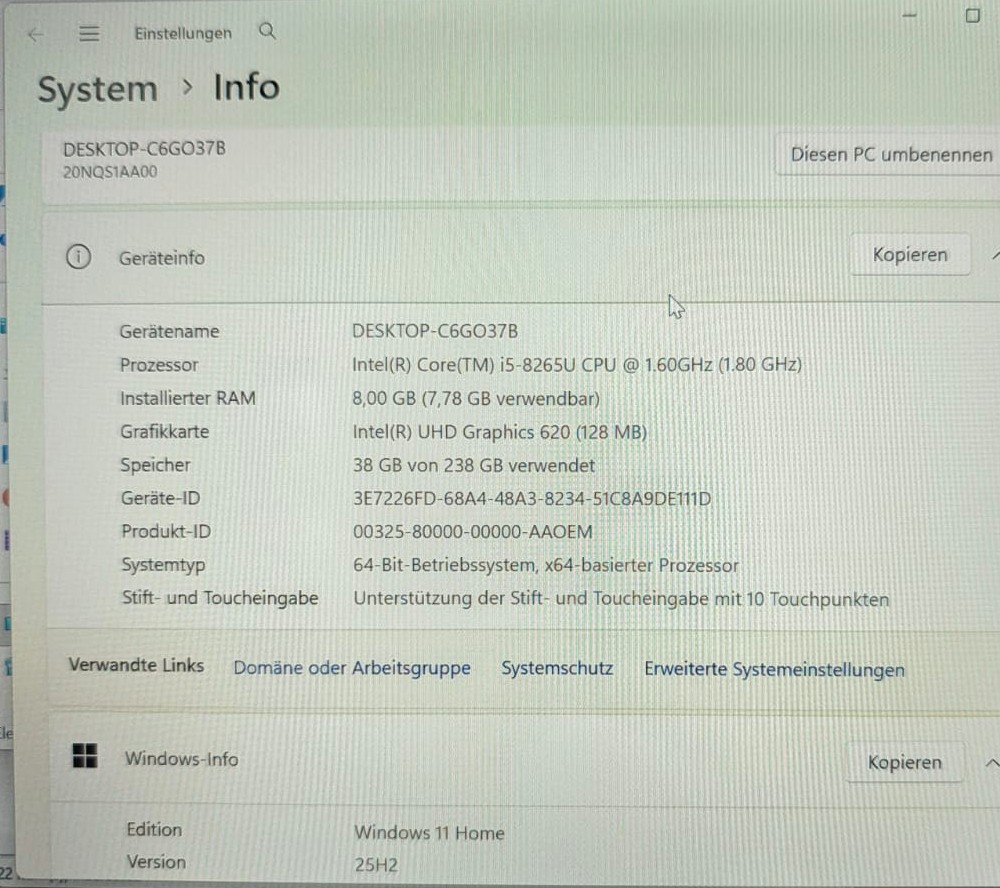1000x888 pixels.
Task: Click Diesen PC umbenennen button
Action: point(889,154)
